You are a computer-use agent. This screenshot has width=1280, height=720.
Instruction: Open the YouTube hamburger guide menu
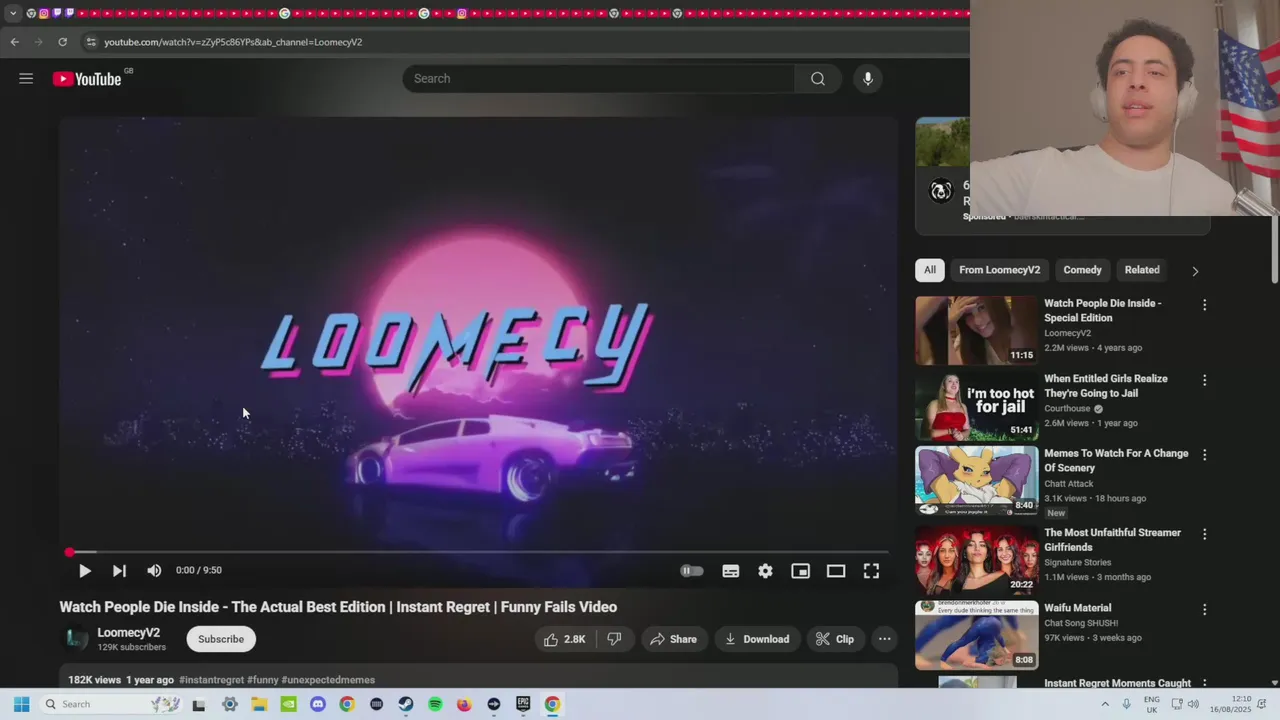[x=26, y=78]
